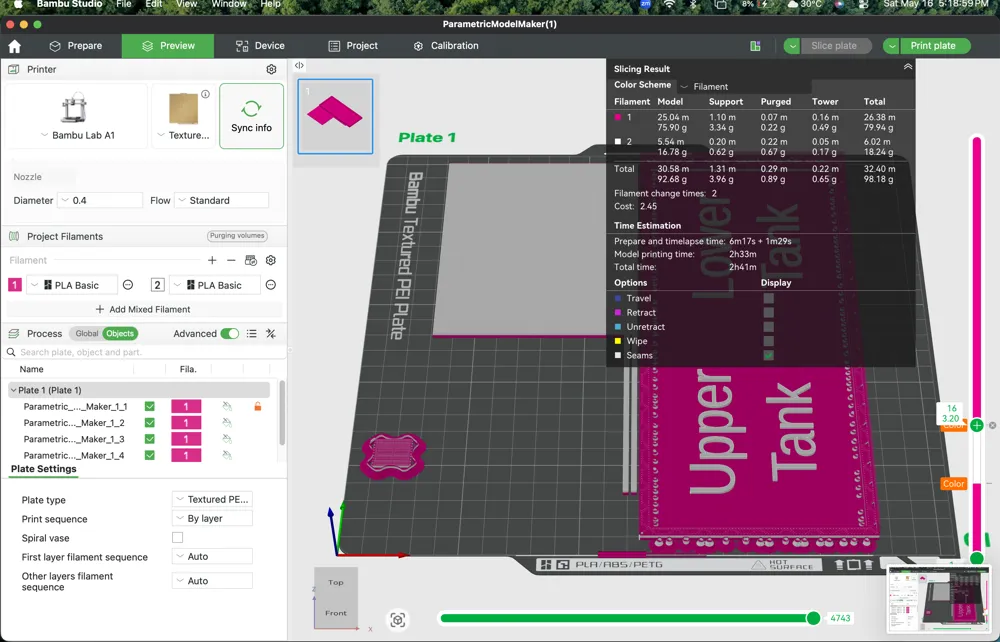Screen dimensions: 1000x642
Task: Open compare presets icon beside Advanced
Action: 270,333
